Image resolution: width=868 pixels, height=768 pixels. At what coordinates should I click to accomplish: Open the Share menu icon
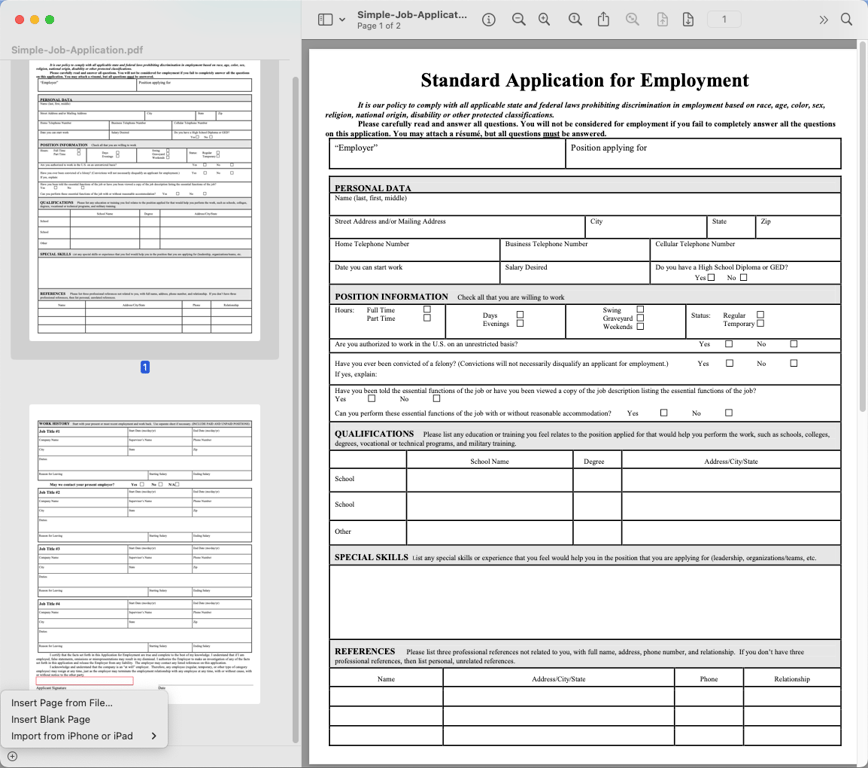tap(603, 19)
